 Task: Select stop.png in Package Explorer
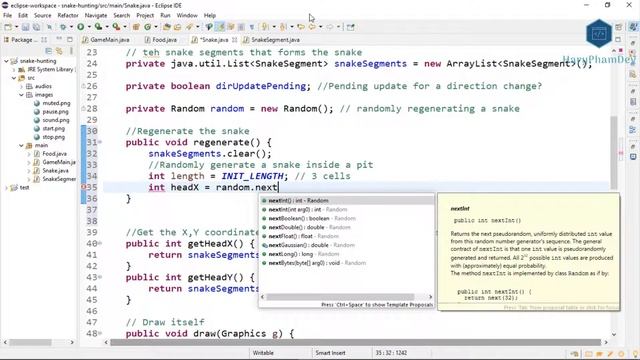coord(49,137)
